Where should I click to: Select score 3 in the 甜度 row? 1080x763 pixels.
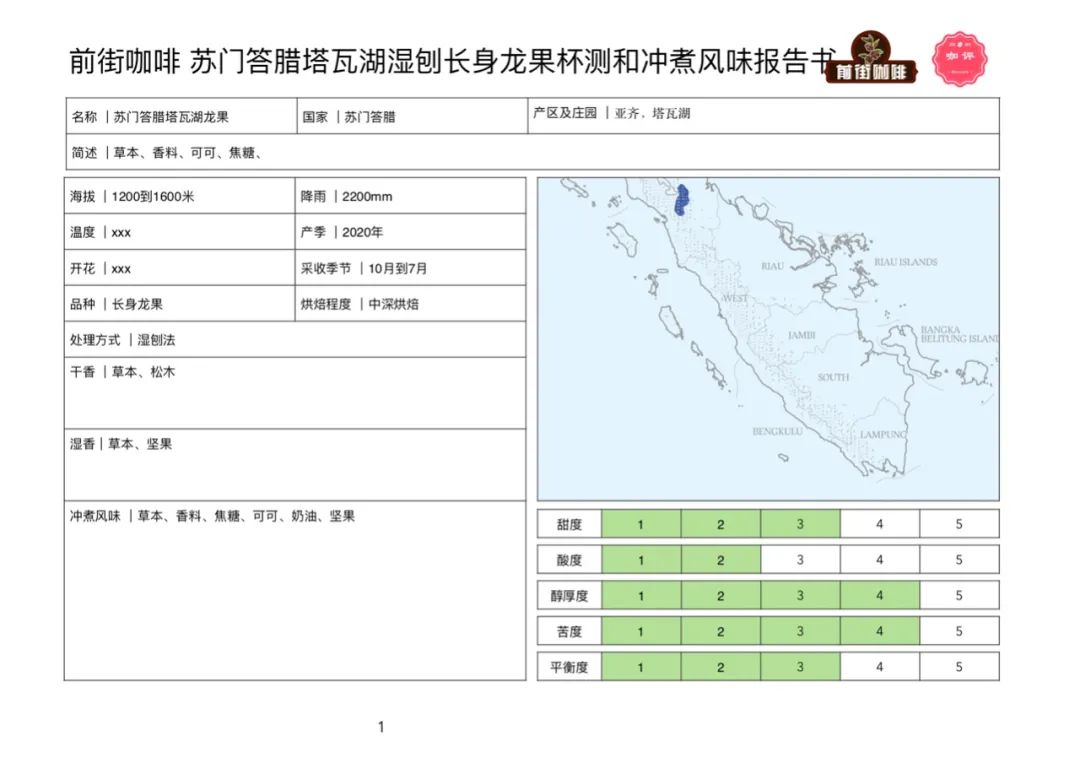pyautogui.click(x=800, y=524)
